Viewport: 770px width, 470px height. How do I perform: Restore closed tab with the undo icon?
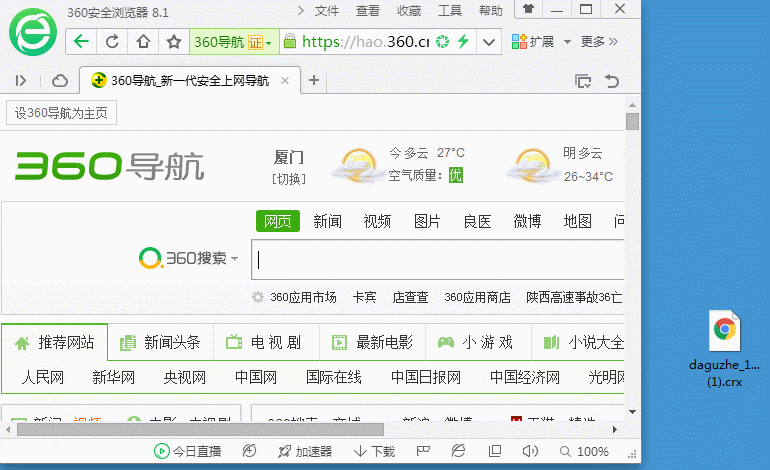(x=612, y=80)
